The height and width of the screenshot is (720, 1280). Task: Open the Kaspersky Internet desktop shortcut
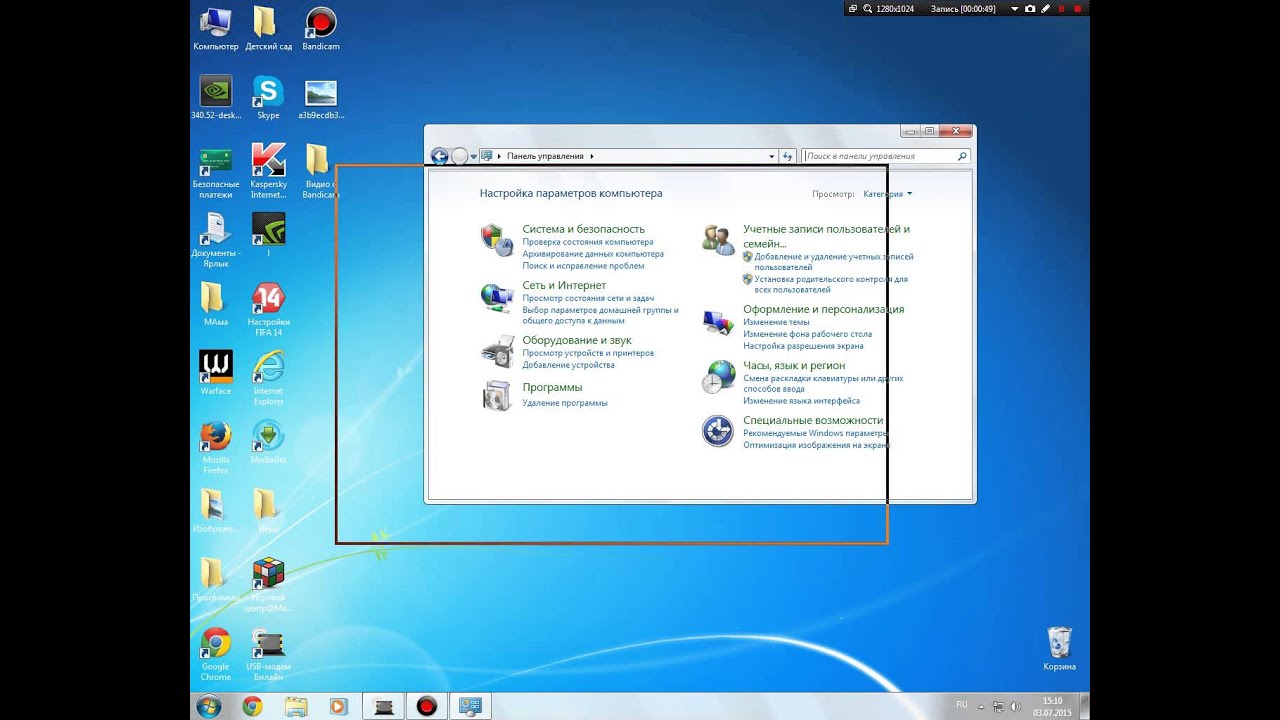pos(268,170)
